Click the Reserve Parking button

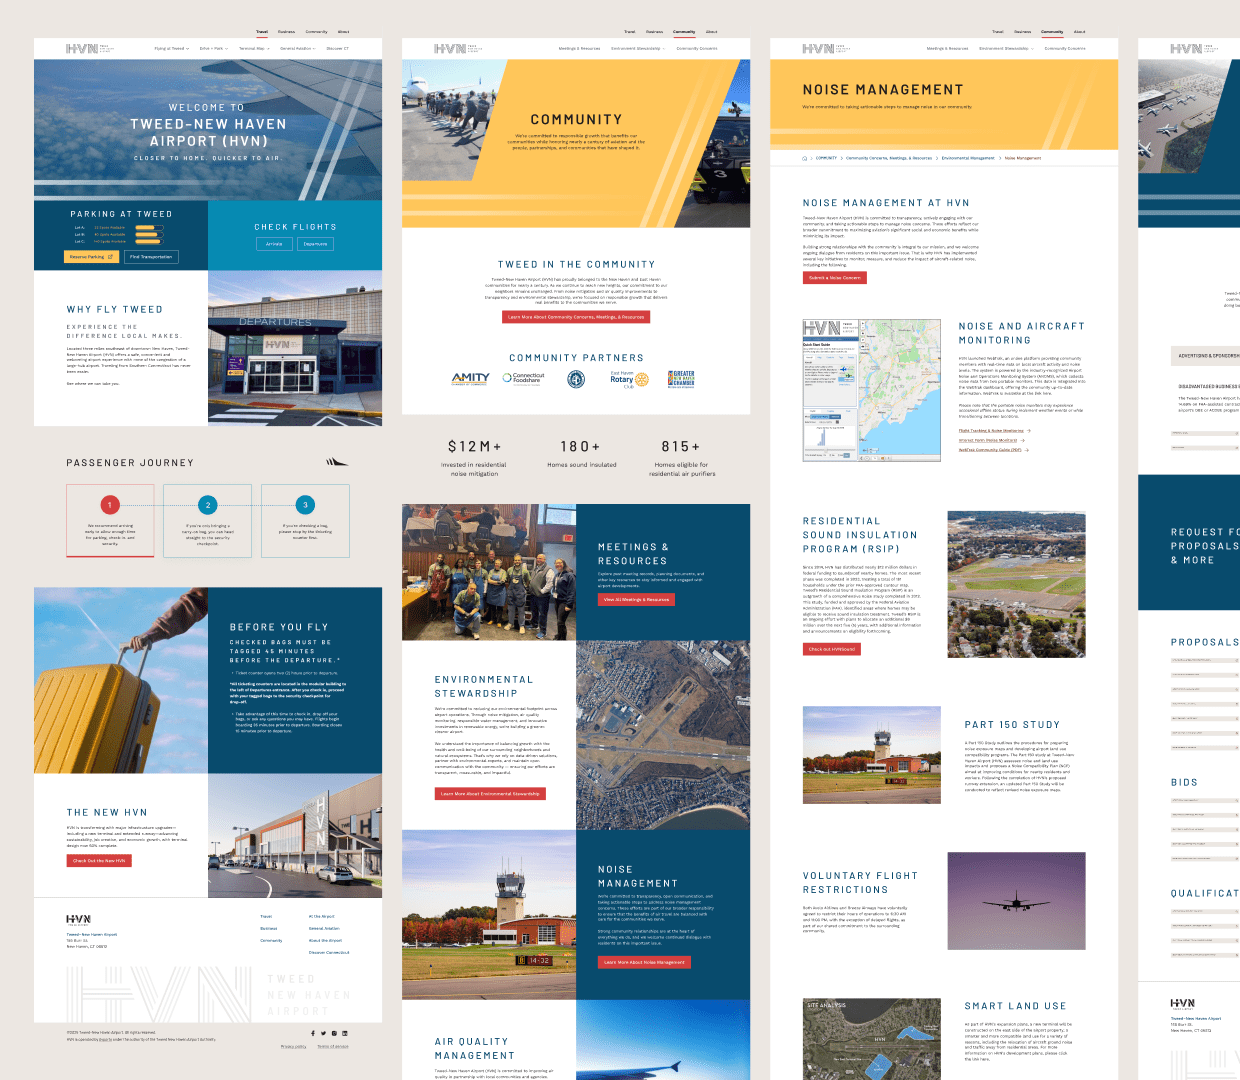(x=91, y=257)
